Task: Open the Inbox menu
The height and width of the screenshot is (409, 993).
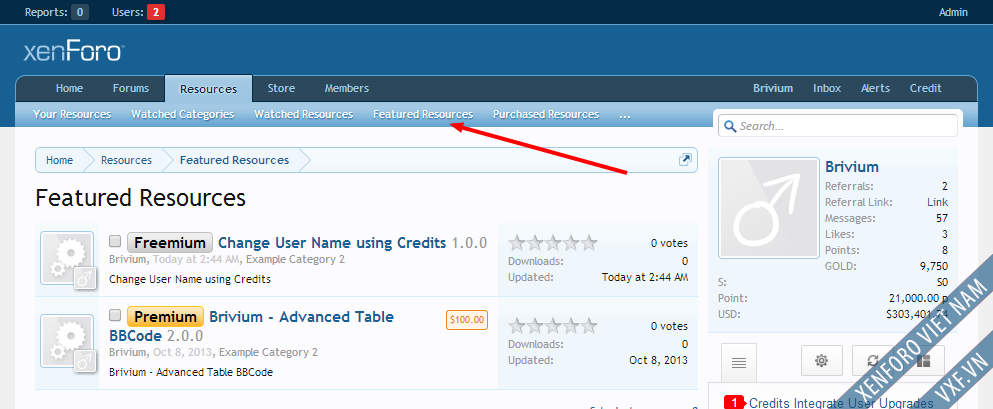Action: 827,89
